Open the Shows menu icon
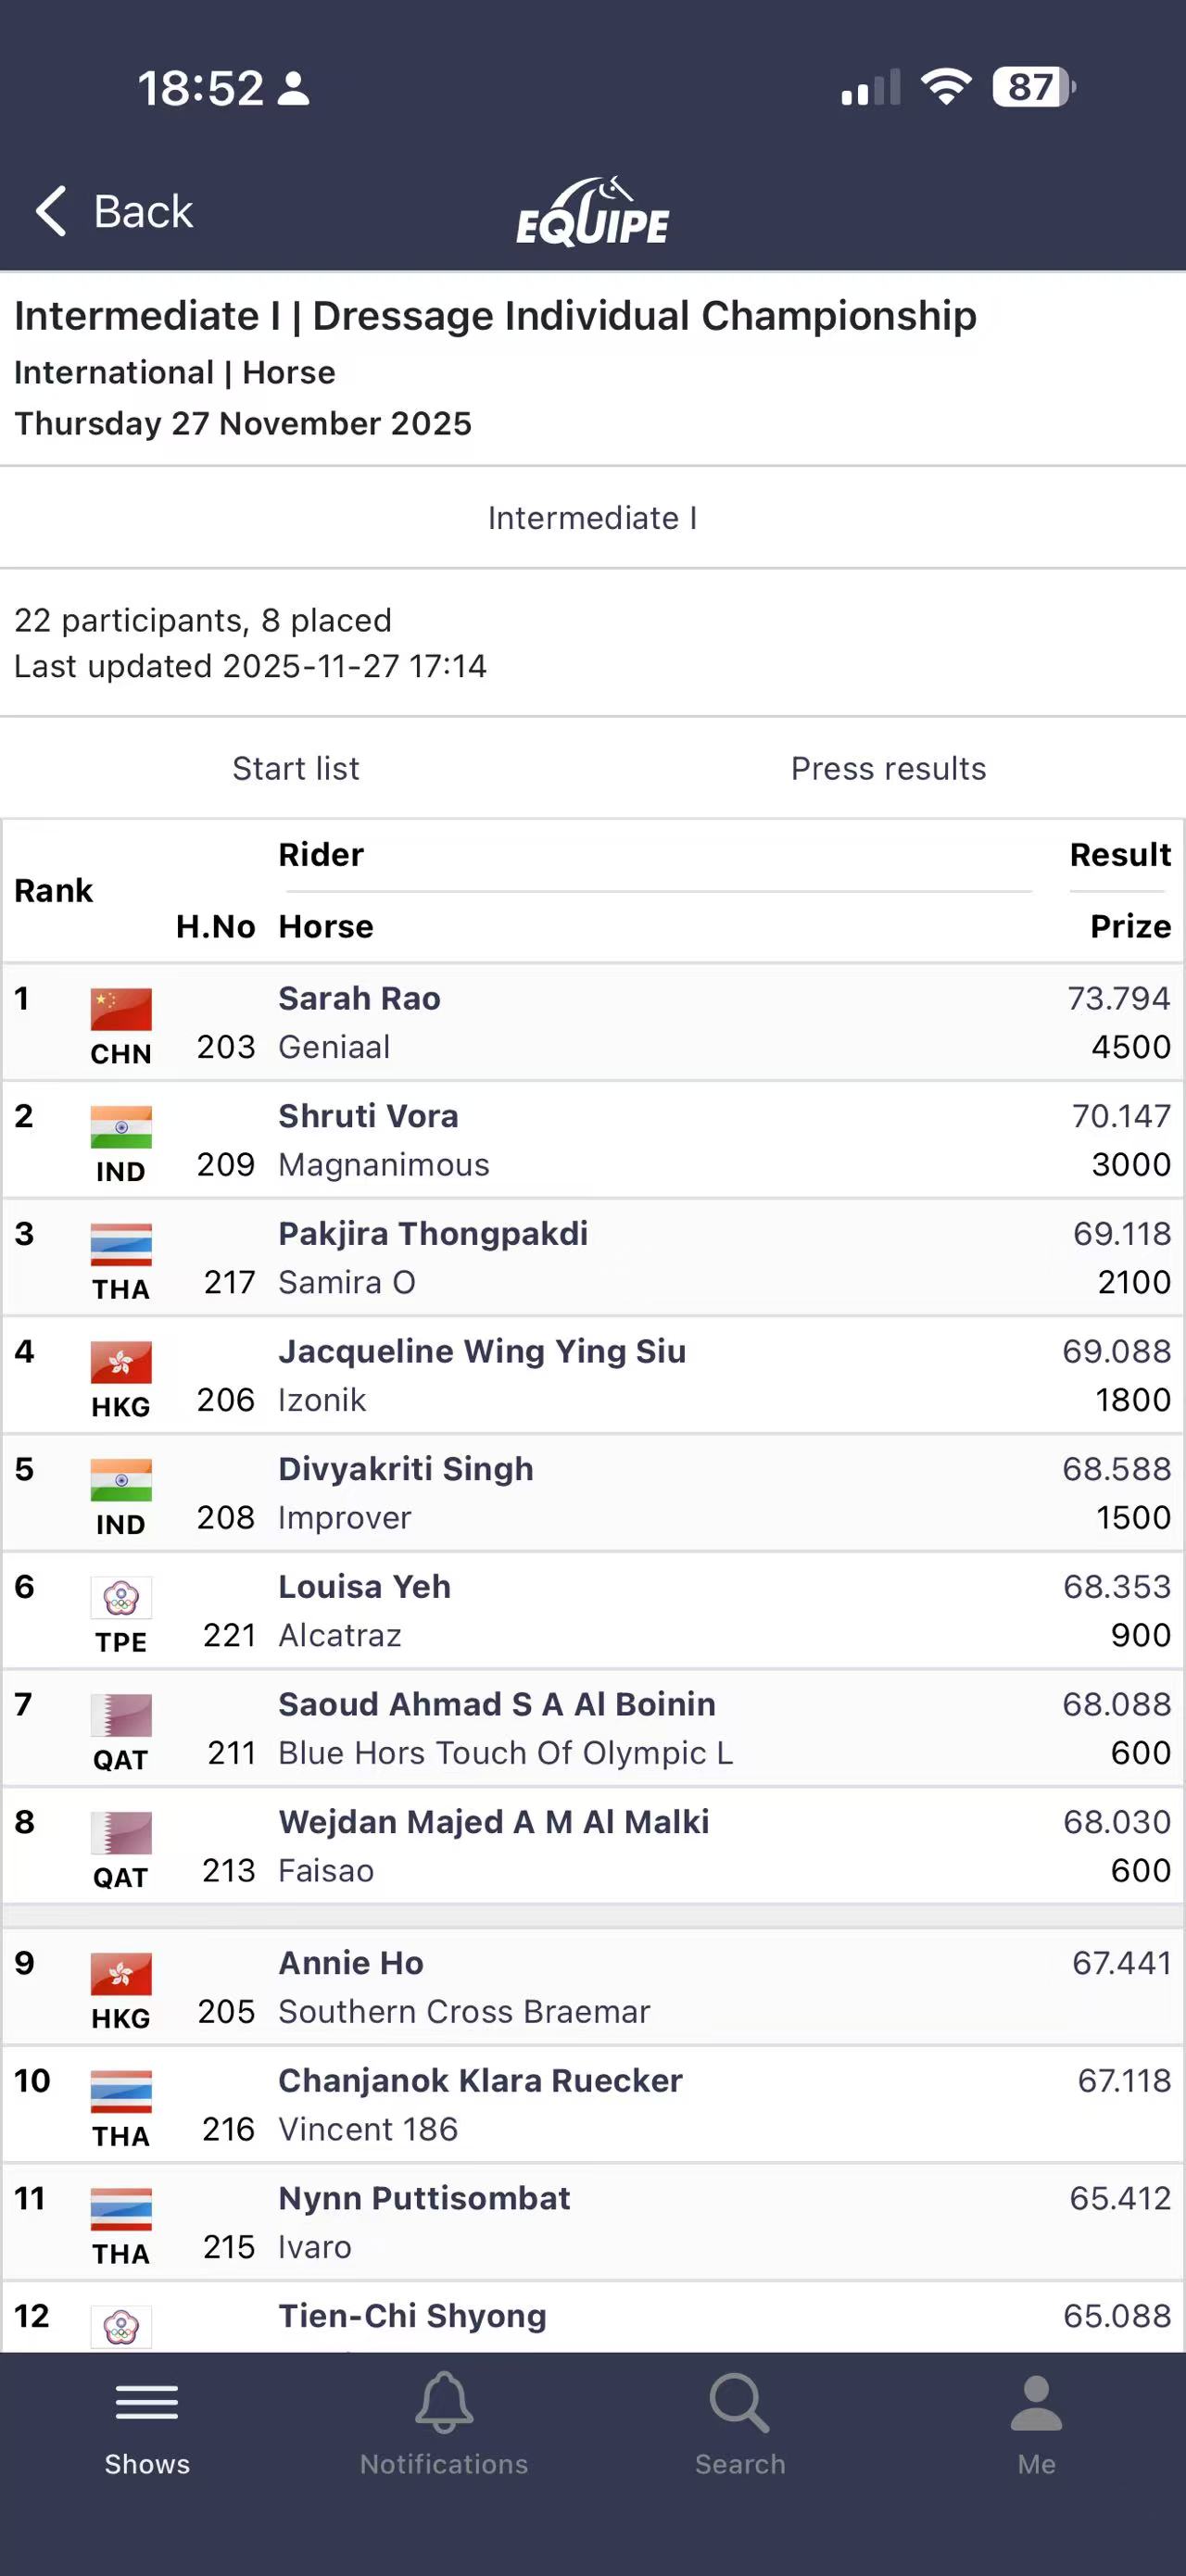Screen dimensions: 1186x2576 [147, 2401]
